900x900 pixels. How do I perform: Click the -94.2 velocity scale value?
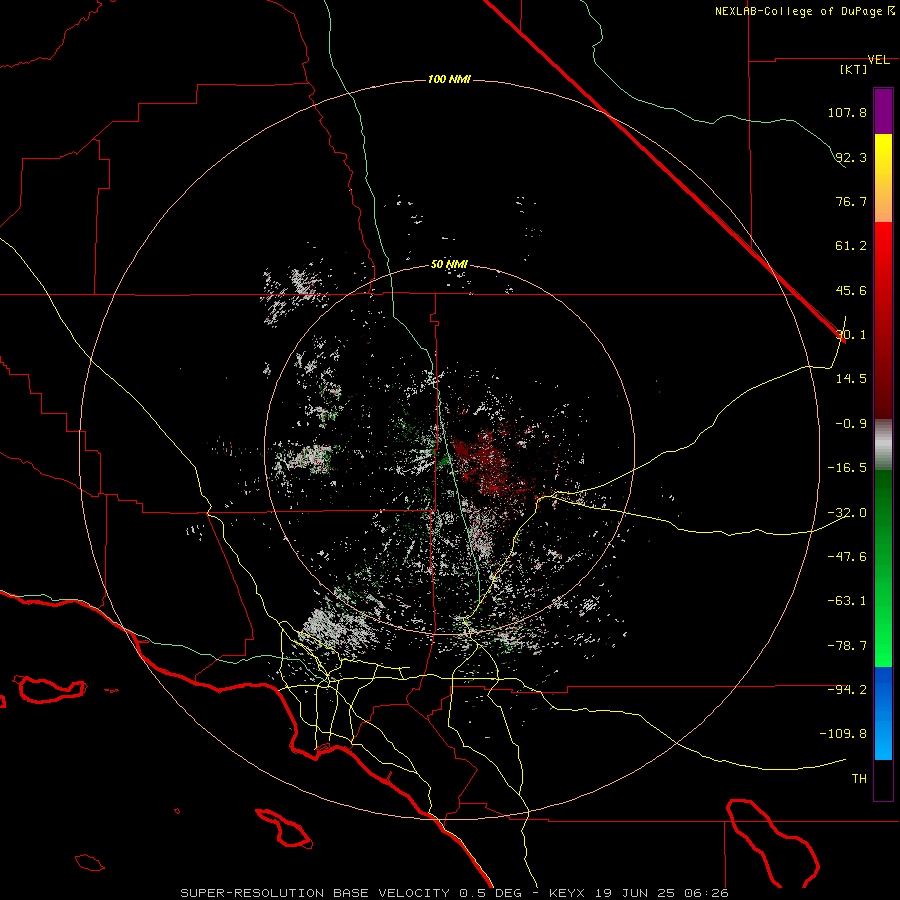pos(847,690)
